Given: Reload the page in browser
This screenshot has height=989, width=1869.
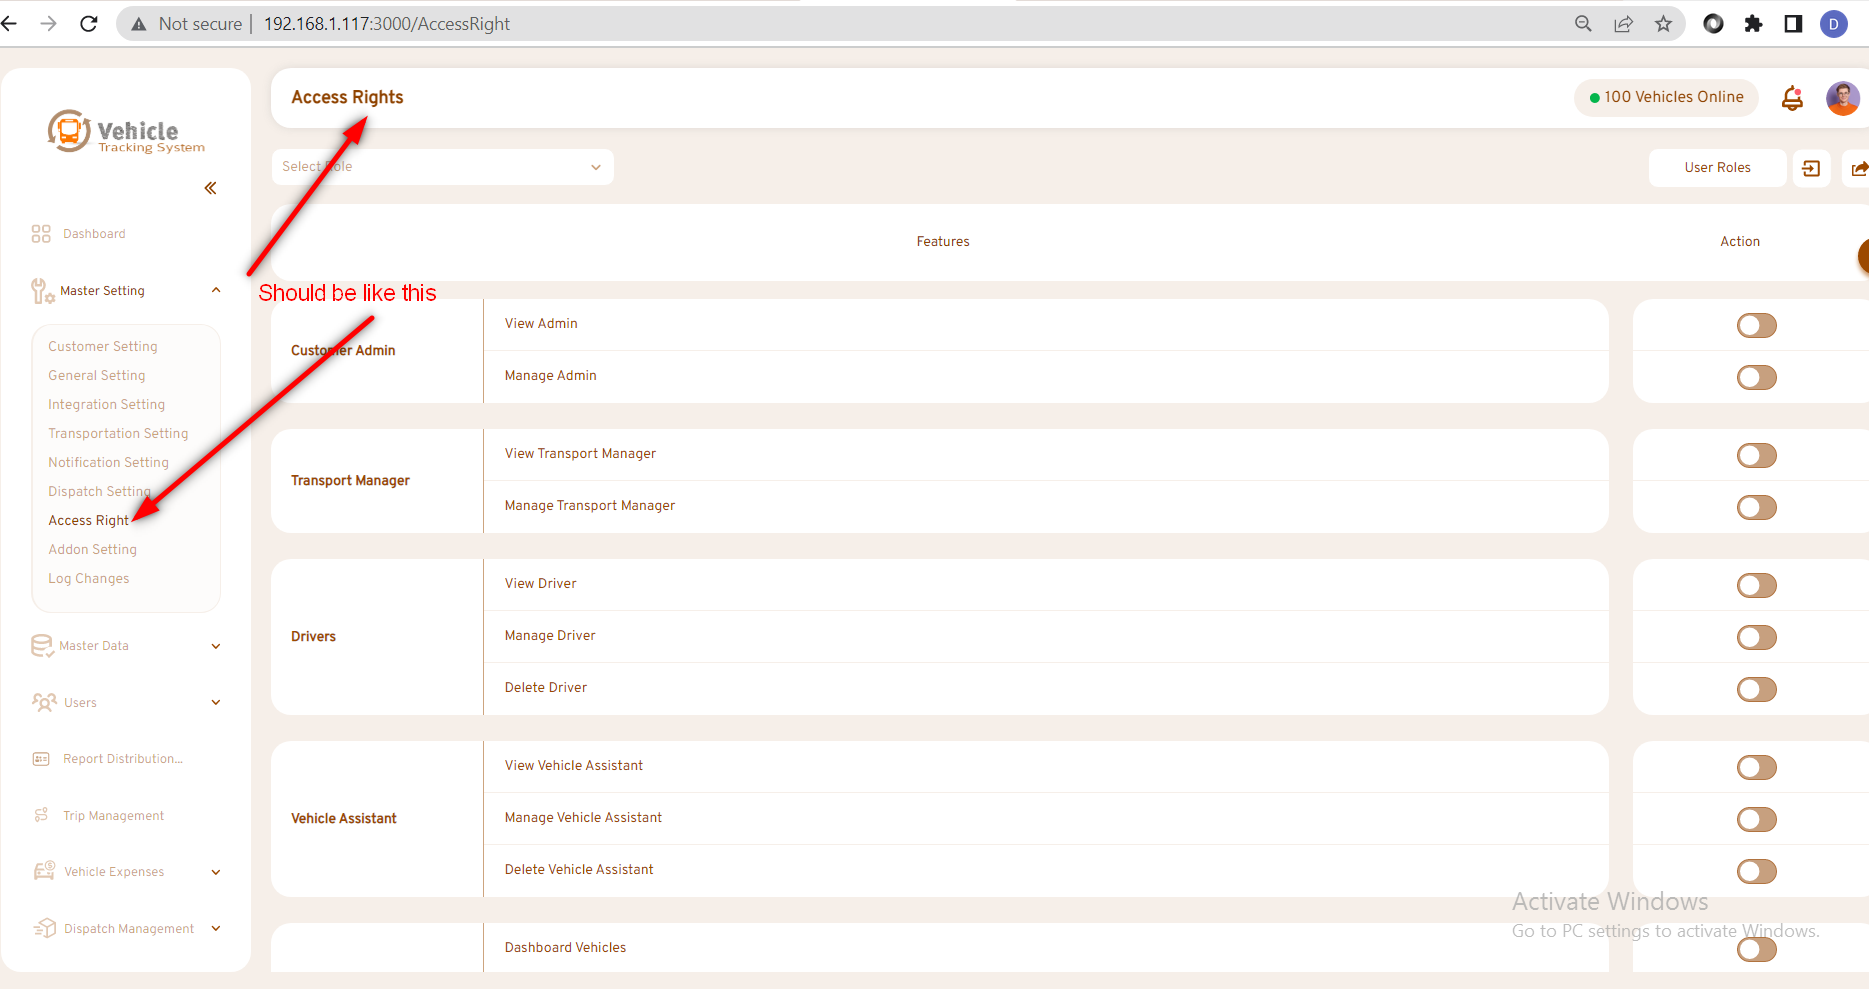Looking at the screenshot, I should [89, 24].
